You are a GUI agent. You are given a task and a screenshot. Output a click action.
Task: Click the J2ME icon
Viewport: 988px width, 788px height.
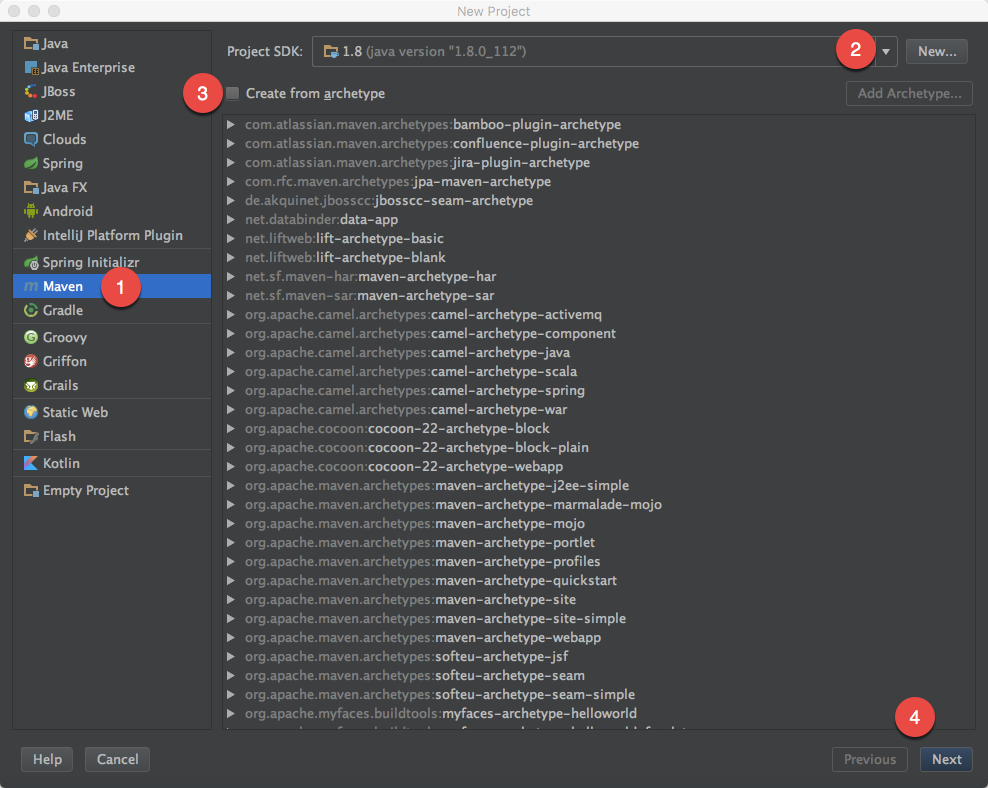[x=31, y=115]
